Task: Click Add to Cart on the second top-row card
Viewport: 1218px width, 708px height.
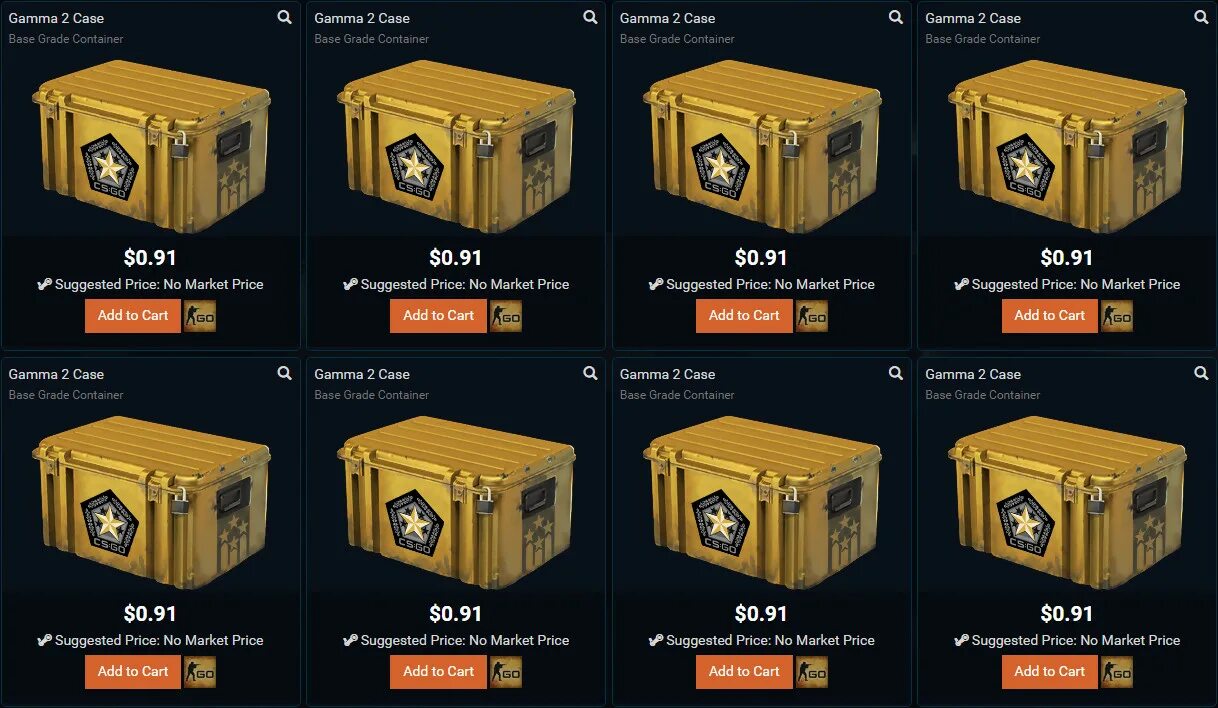Action: click(x=438, y=316)
